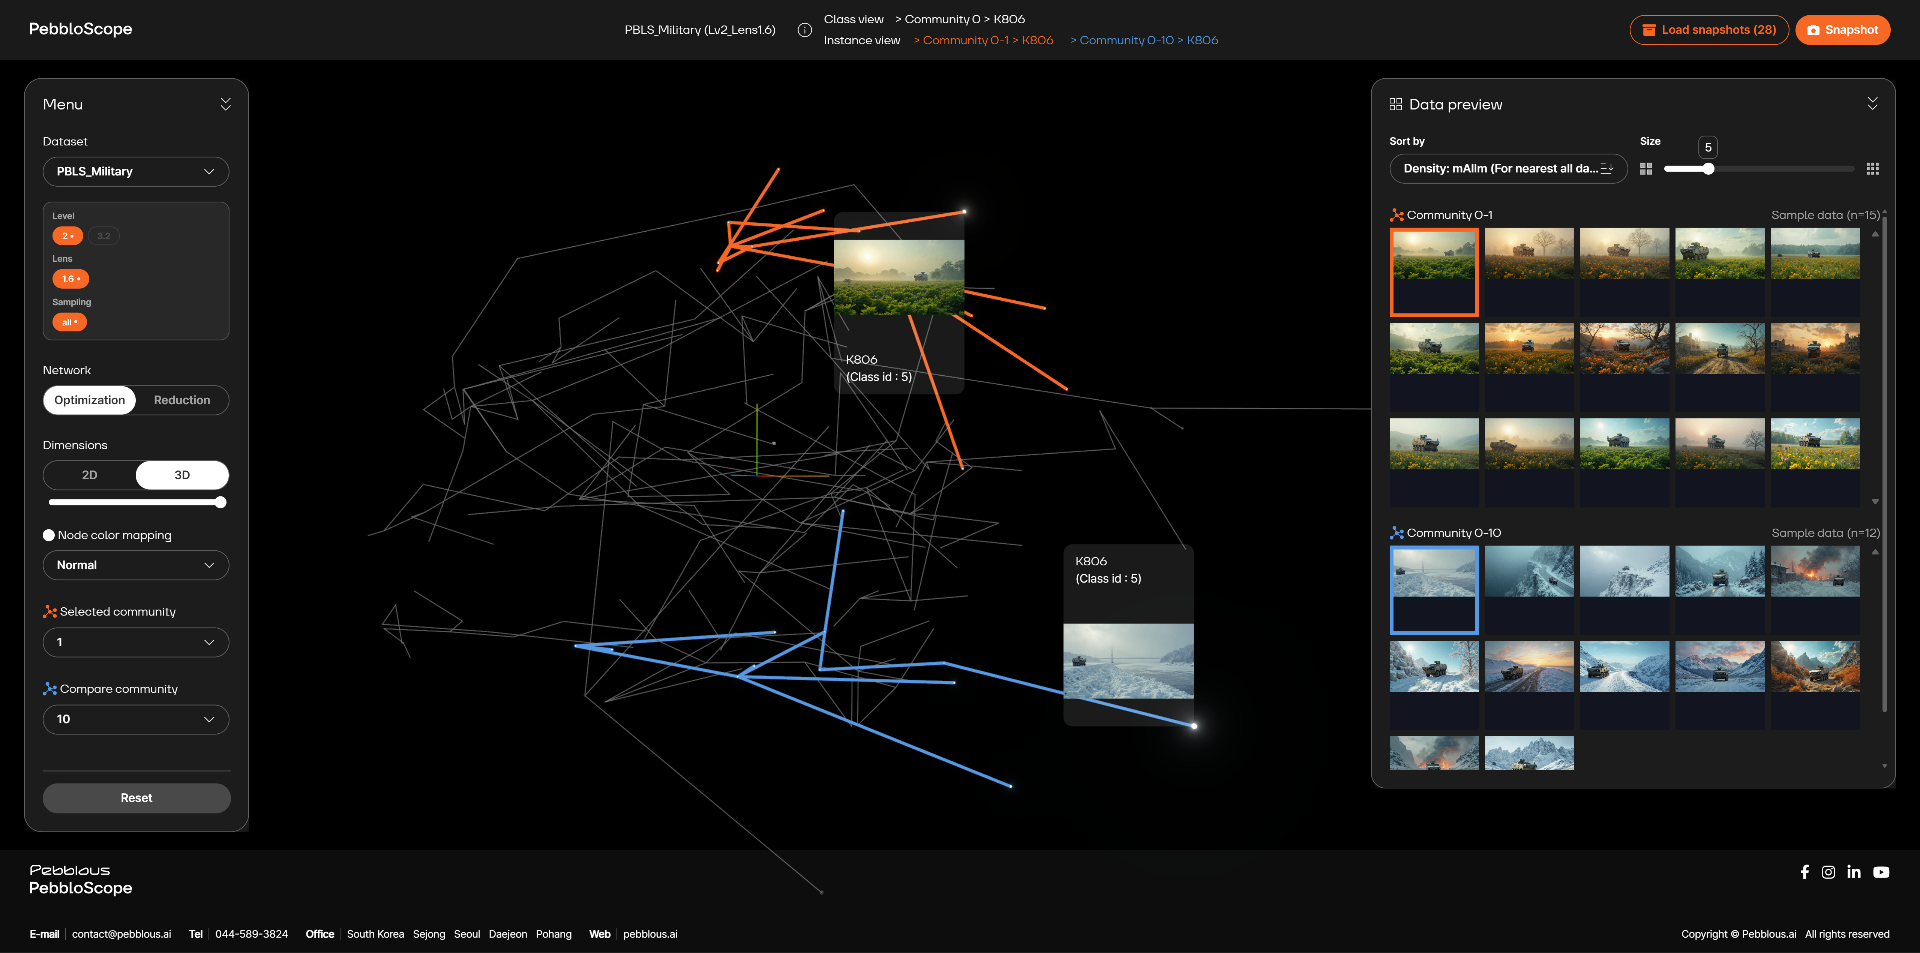Open LinkedIn social icon in footer

pyautogui.click(x=1854, y=872)
